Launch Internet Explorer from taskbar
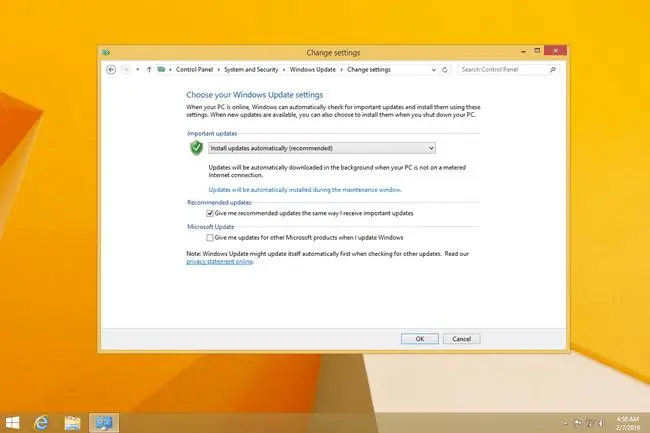Viewport: 650px width, 433px height. (41, 423)
